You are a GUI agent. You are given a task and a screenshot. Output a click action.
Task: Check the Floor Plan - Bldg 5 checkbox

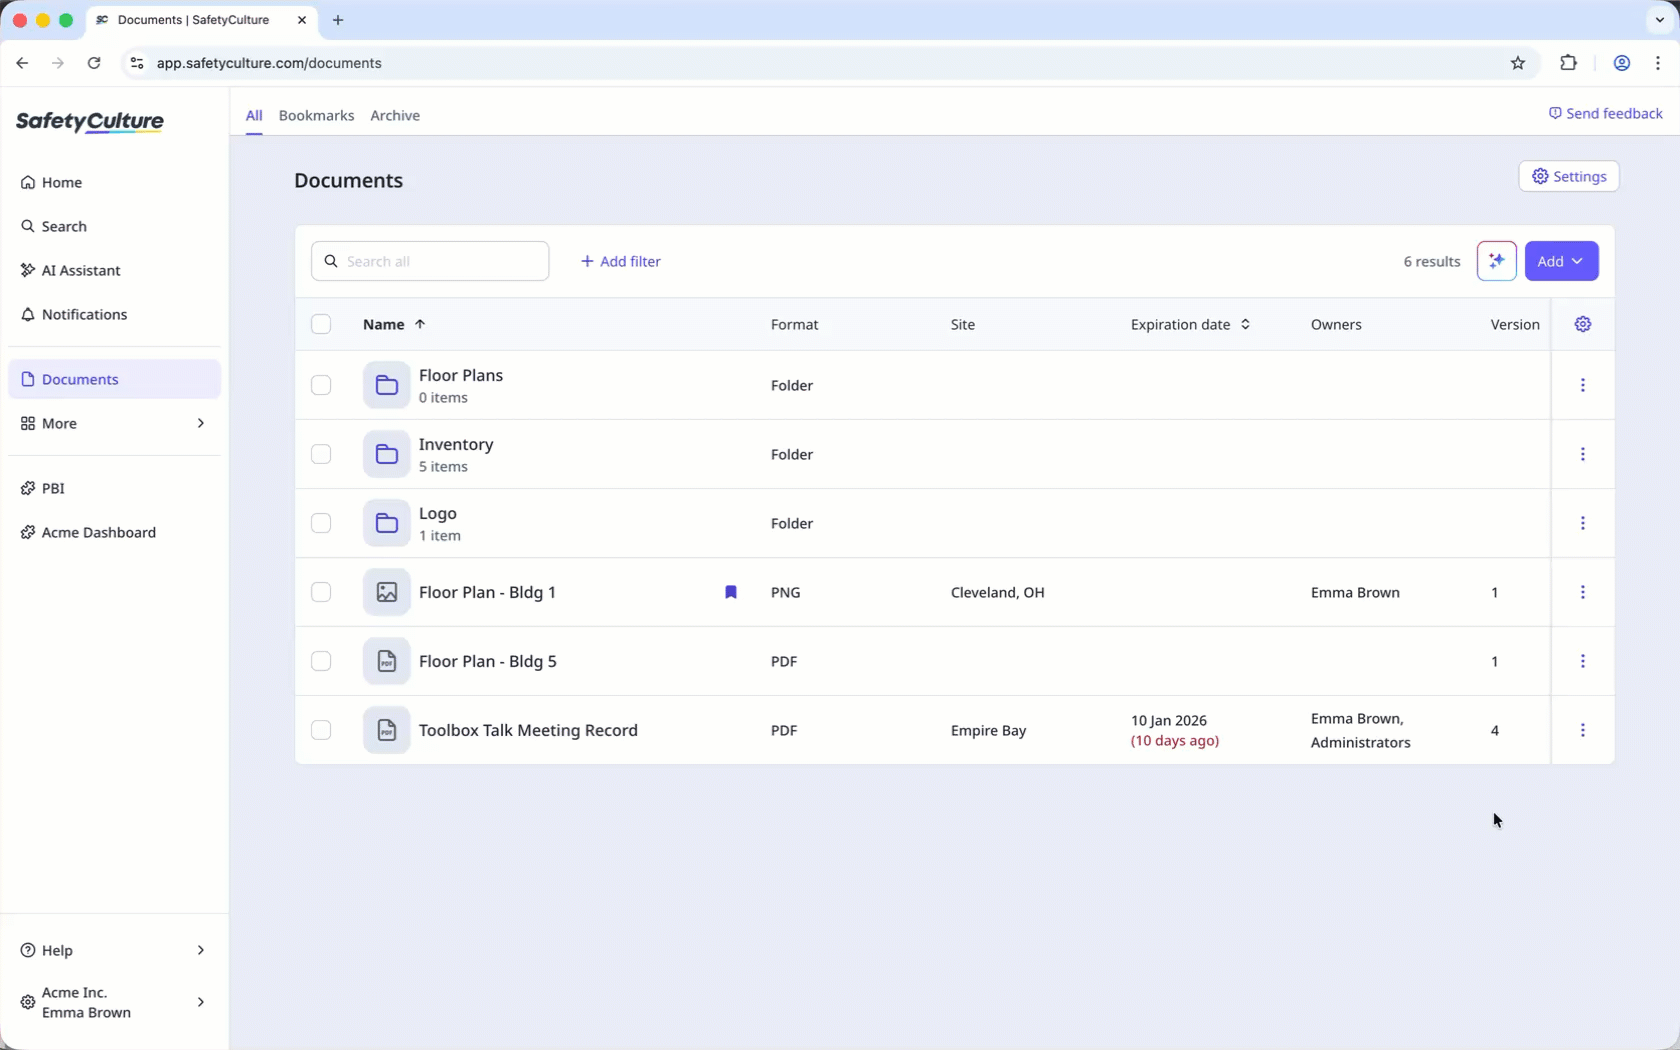point(321,661)
